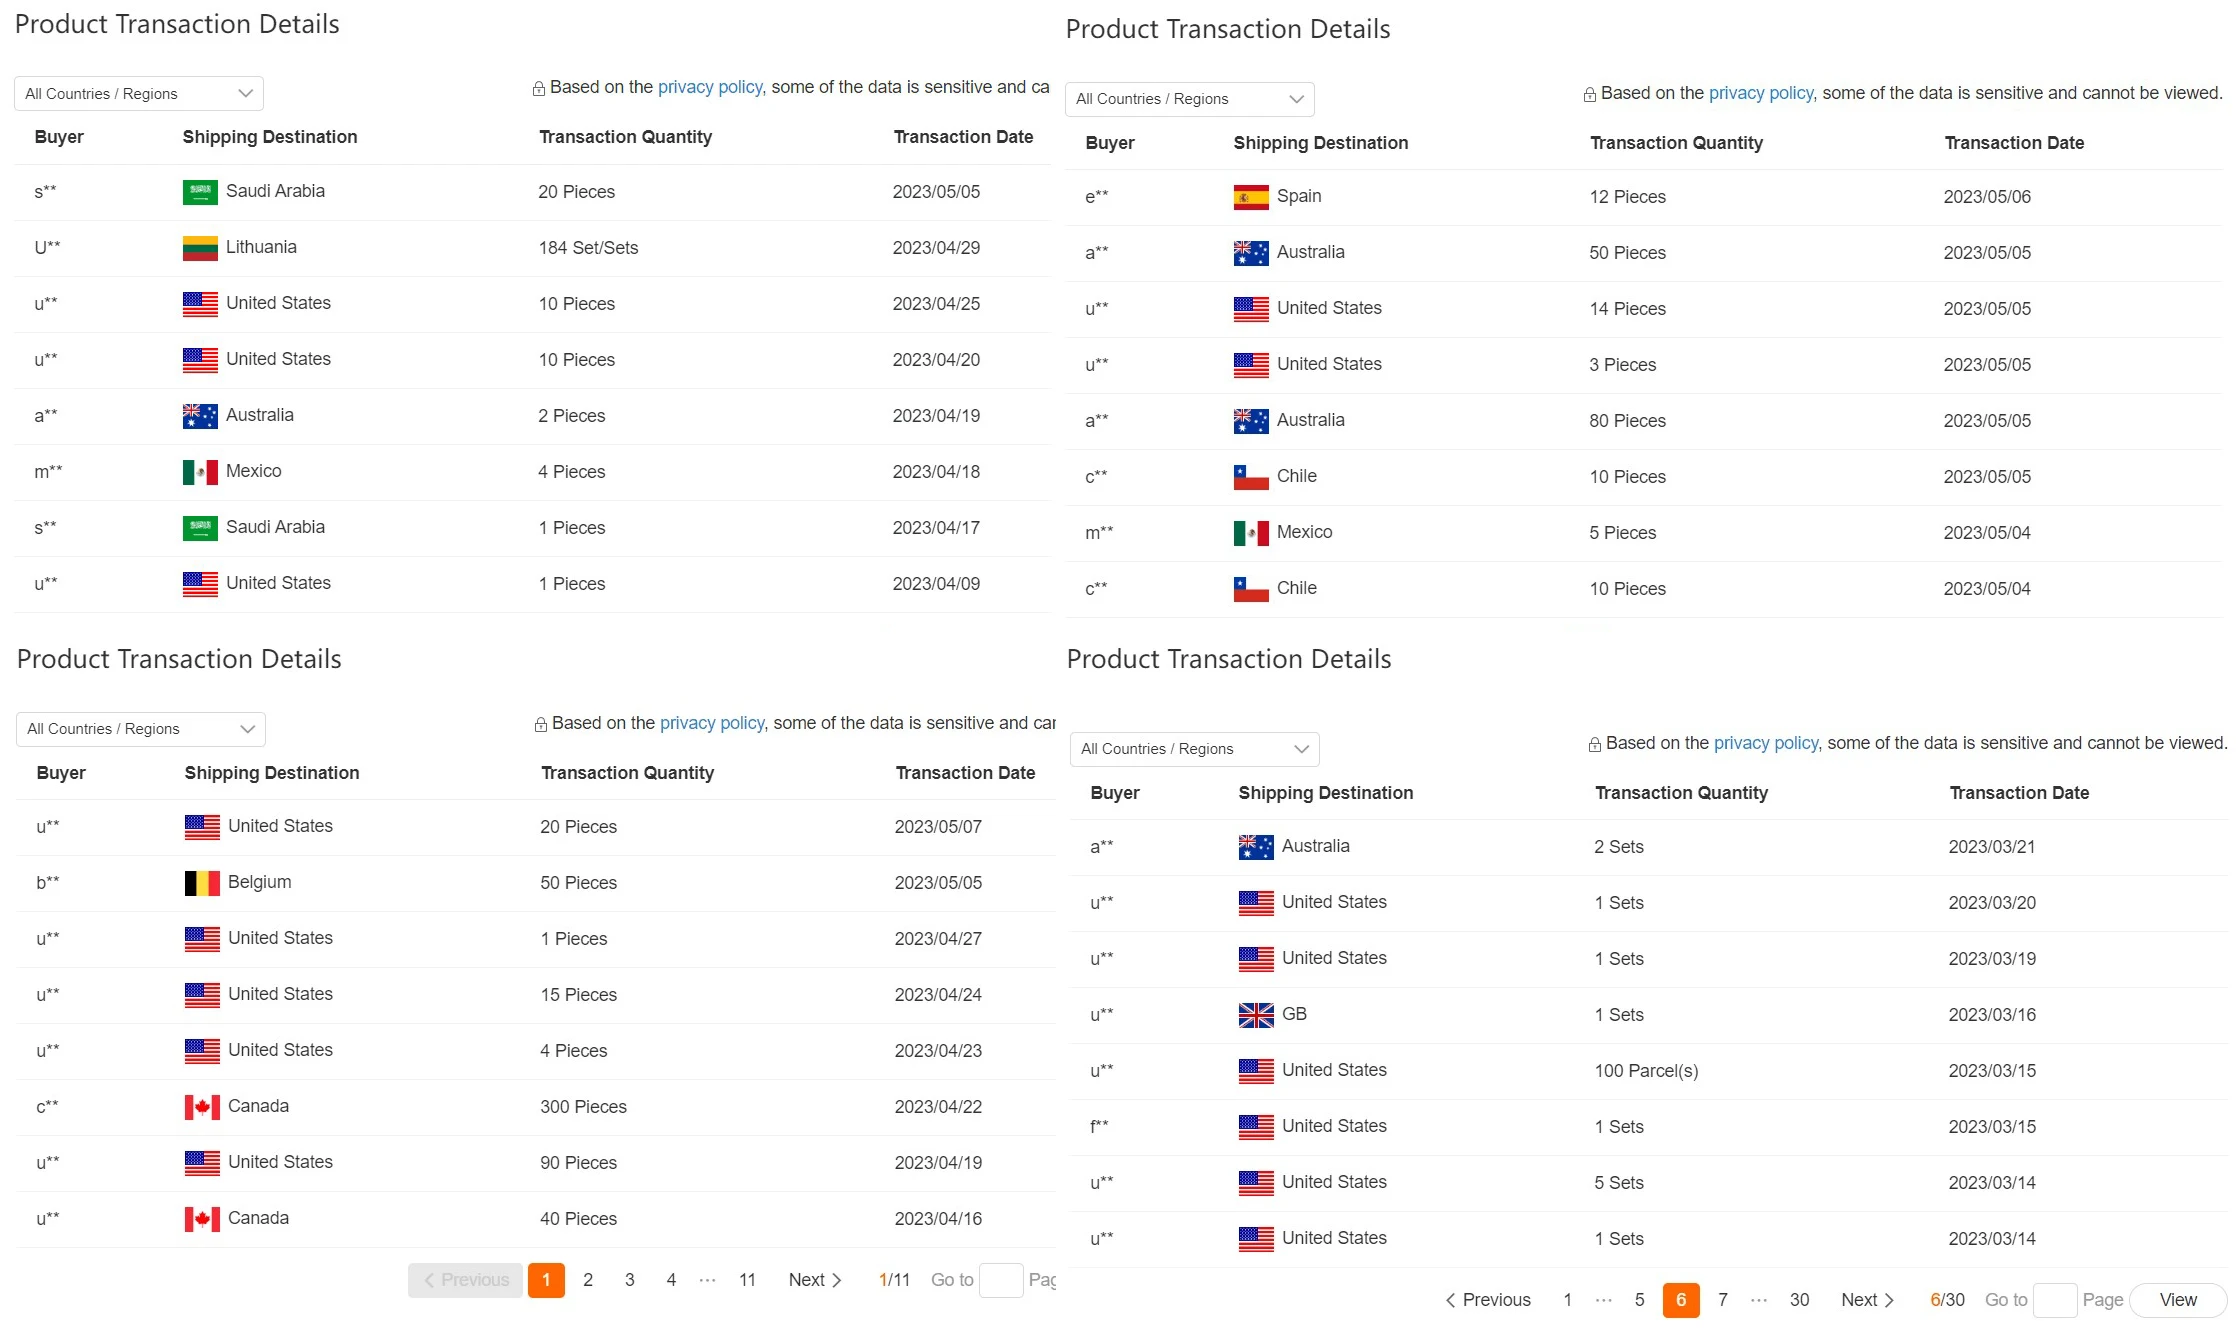Click the Spain flag icon
The image size is (2239, 1329).
point(1251,197)
